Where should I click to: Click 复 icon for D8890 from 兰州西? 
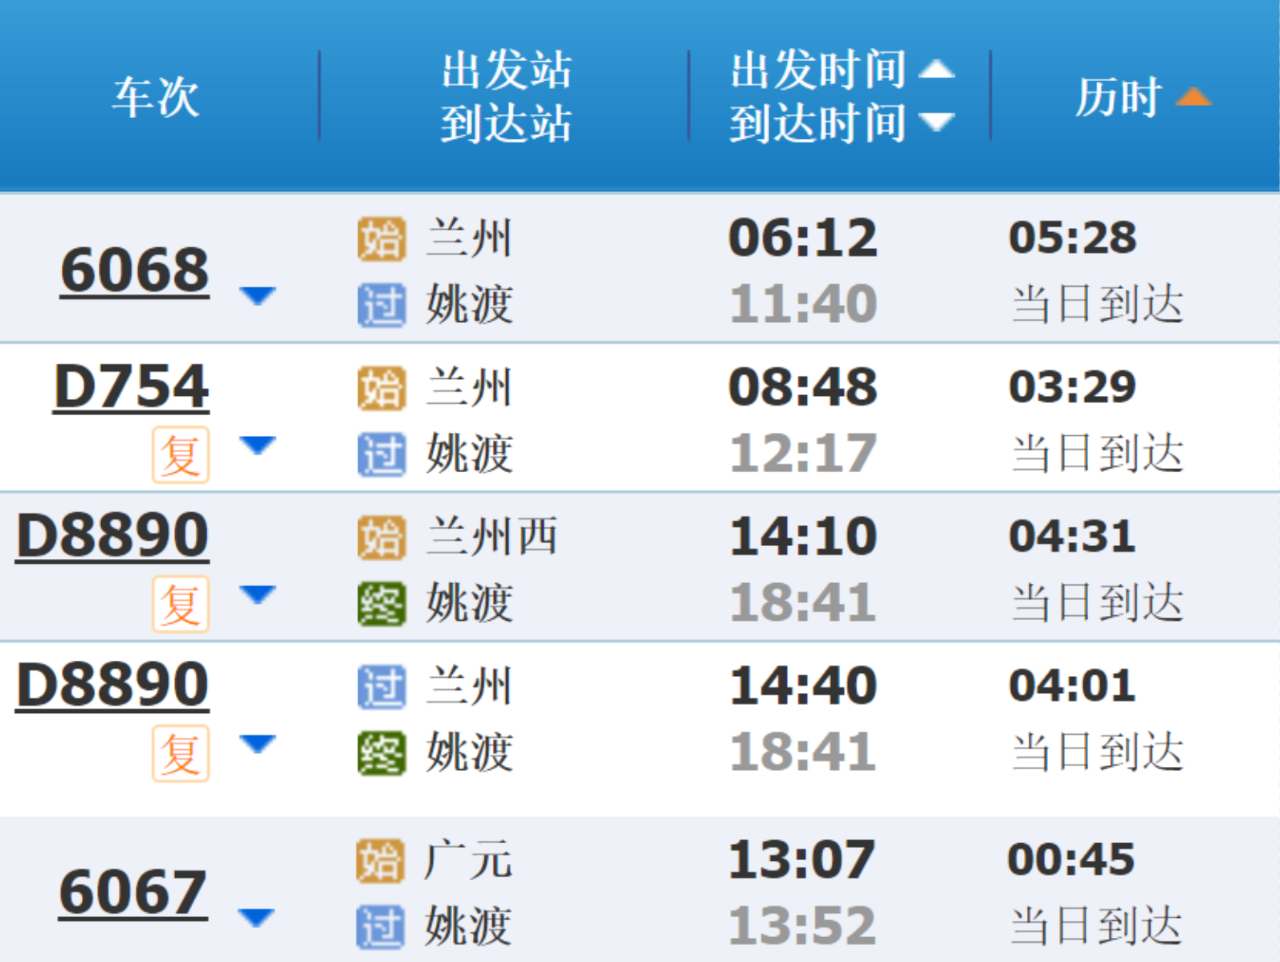[x=181, y=604]
